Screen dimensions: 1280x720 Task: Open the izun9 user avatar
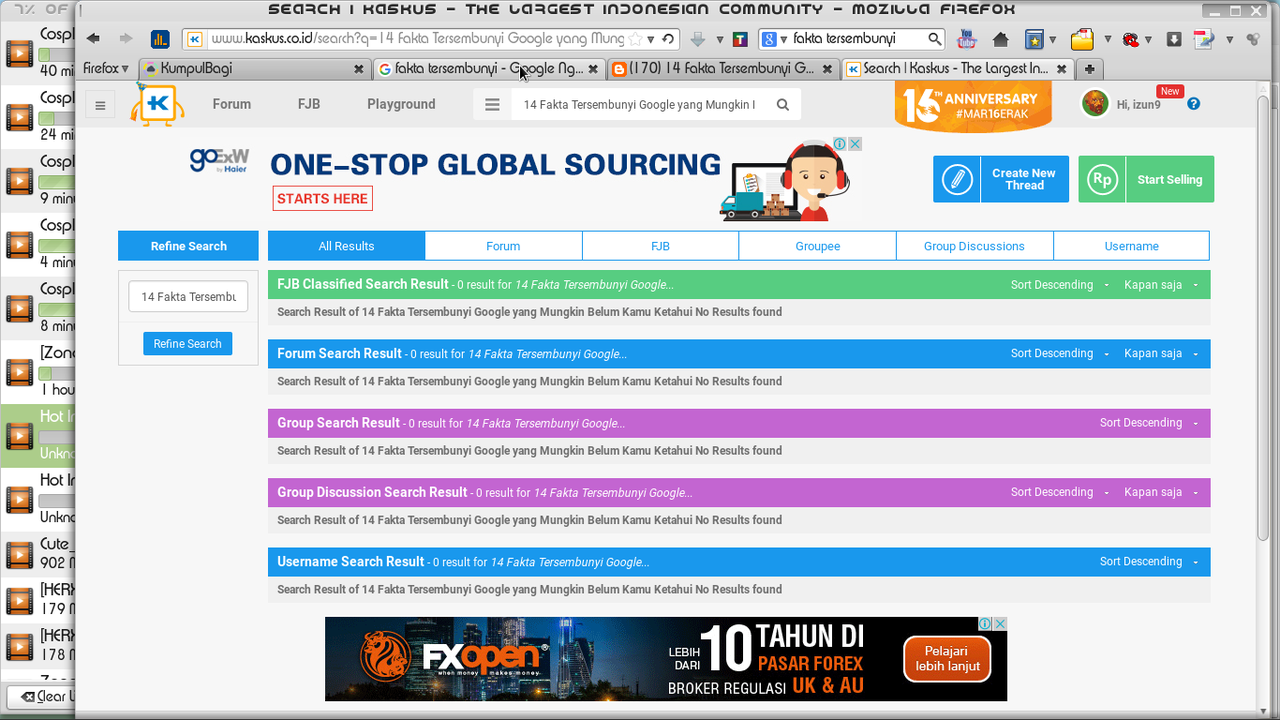tap(1095, 104)
